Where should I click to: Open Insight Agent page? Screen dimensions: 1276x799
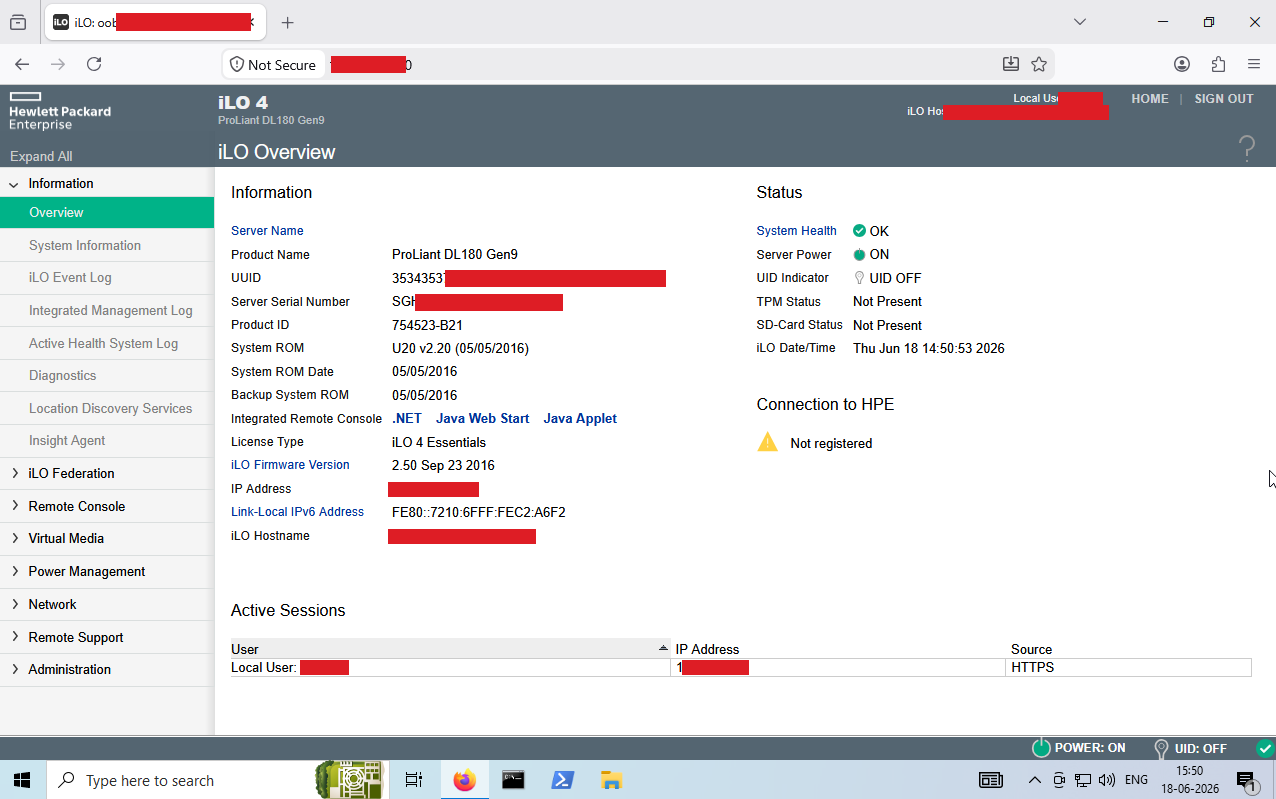click(x=67, y=440)
